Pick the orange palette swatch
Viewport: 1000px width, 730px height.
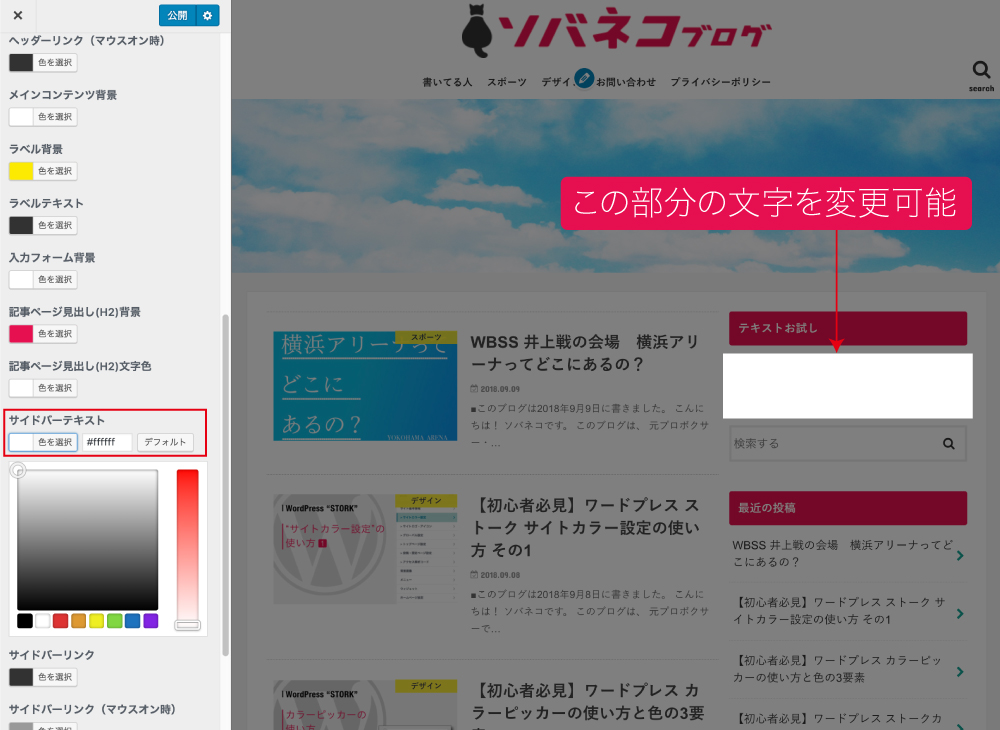(78, 620)
